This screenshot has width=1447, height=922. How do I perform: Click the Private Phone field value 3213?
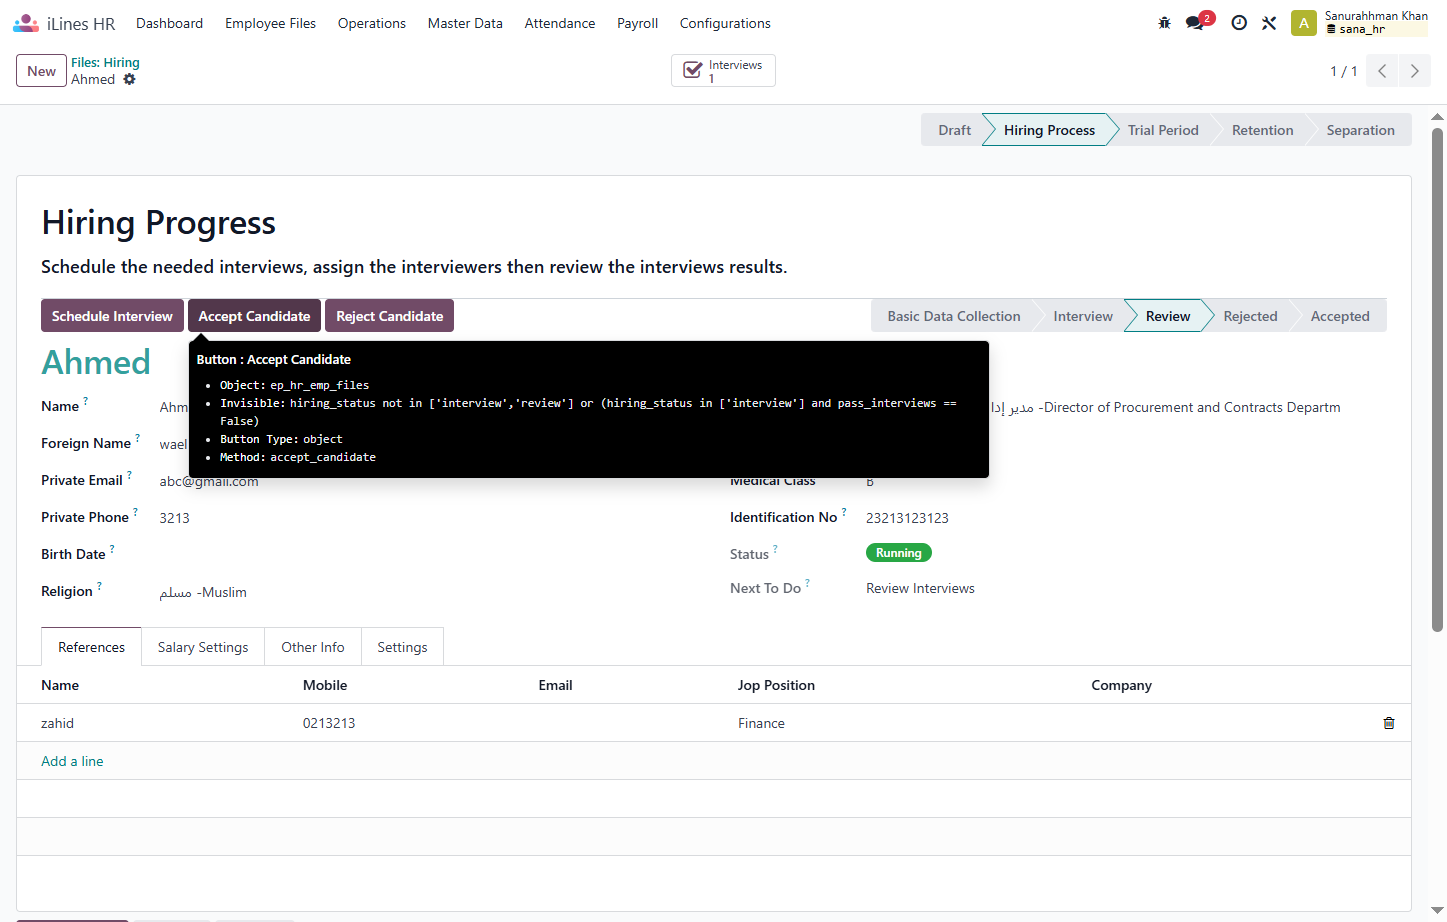pyautogui.click(x=174, y=518)
